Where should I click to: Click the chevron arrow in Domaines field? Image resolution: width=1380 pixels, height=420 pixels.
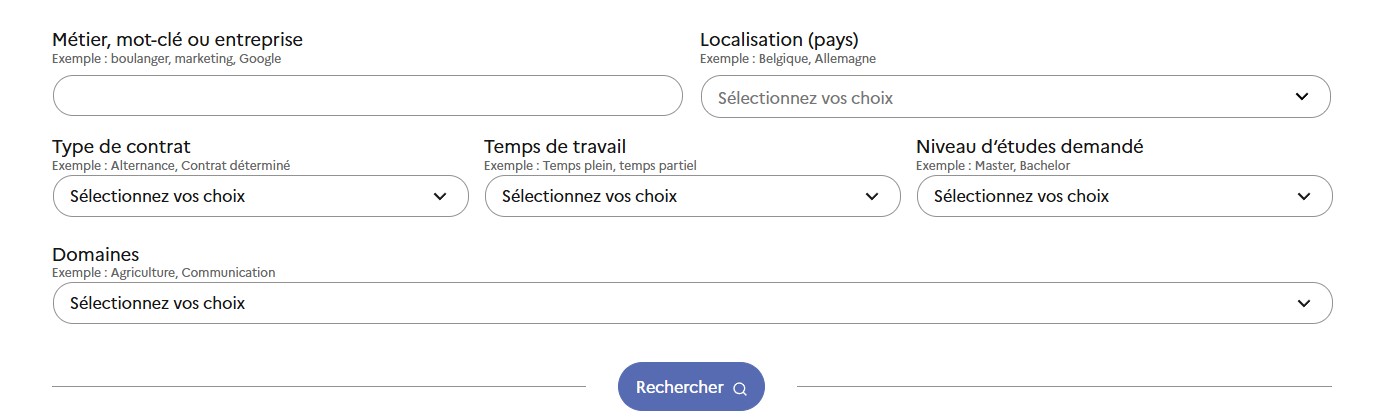(1303, 303)
